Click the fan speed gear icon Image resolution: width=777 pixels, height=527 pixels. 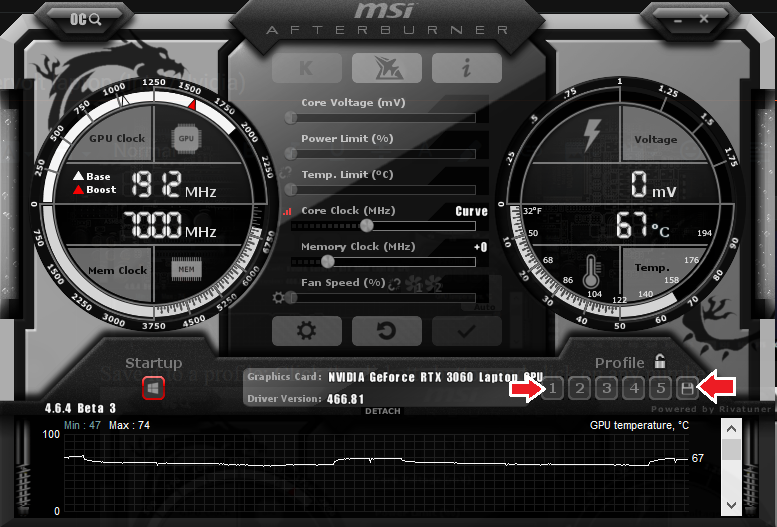pos(278,297)
